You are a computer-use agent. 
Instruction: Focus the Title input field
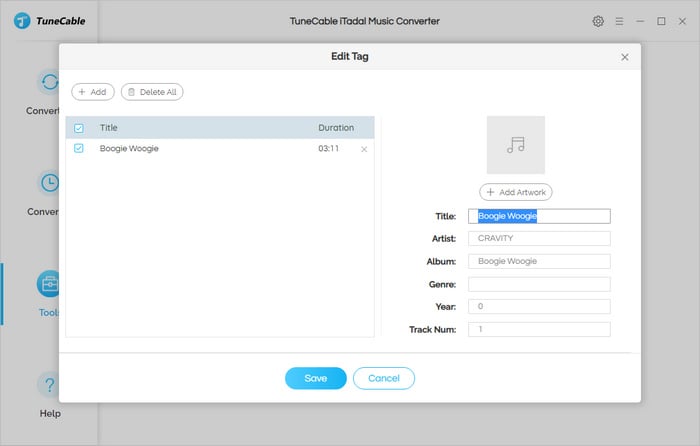[x=539, y=216]
